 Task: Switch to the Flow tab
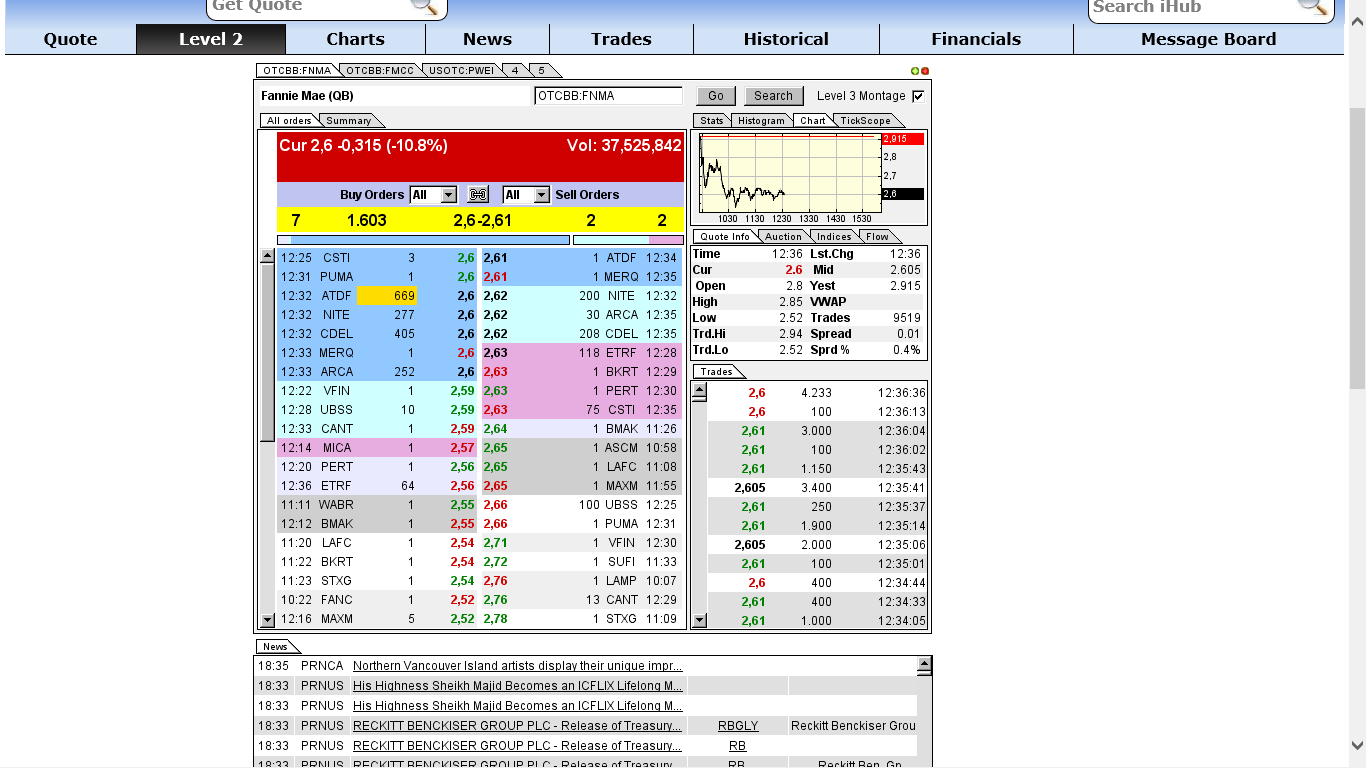pos(877,237)
